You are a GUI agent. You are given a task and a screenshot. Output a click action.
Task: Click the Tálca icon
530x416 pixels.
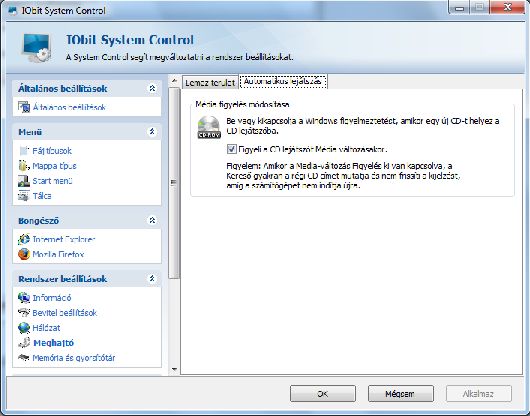(x=24, y=196)
